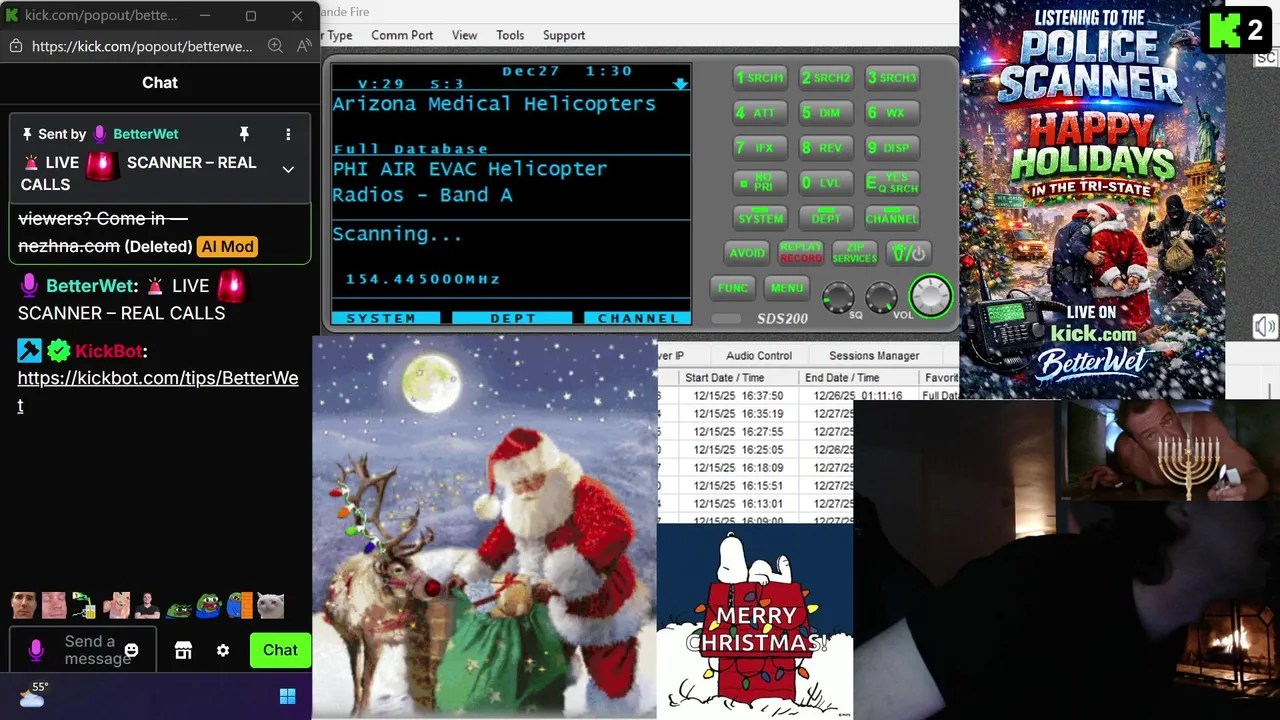Click the SYSTEM key on the keypad
1280x720 pixels.
[x=760, y=218]
